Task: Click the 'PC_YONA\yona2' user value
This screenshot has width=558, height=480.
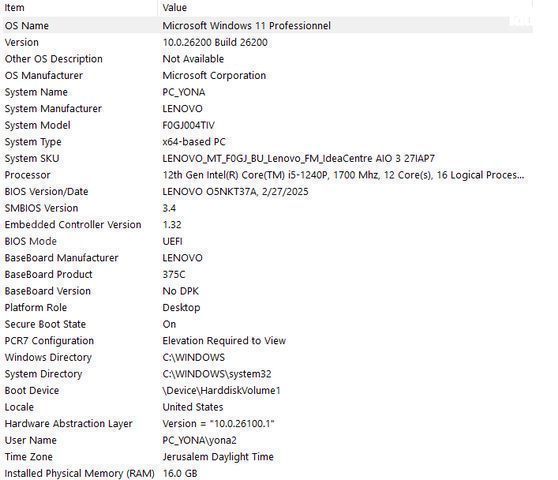Action: pyautogui.click(x=199, y=440)
